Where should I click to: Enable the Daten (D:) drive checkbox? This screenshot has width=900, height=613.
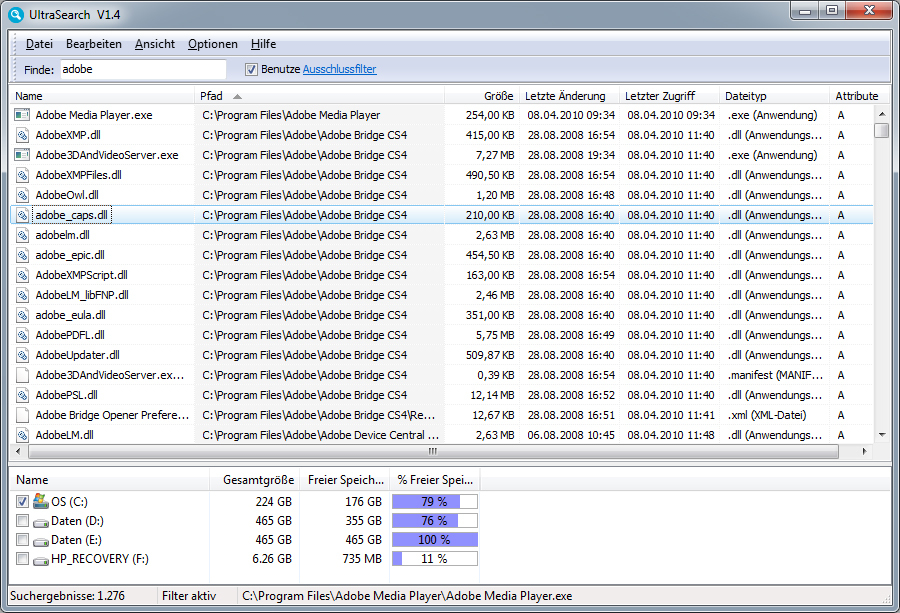(x=22, y=521)
